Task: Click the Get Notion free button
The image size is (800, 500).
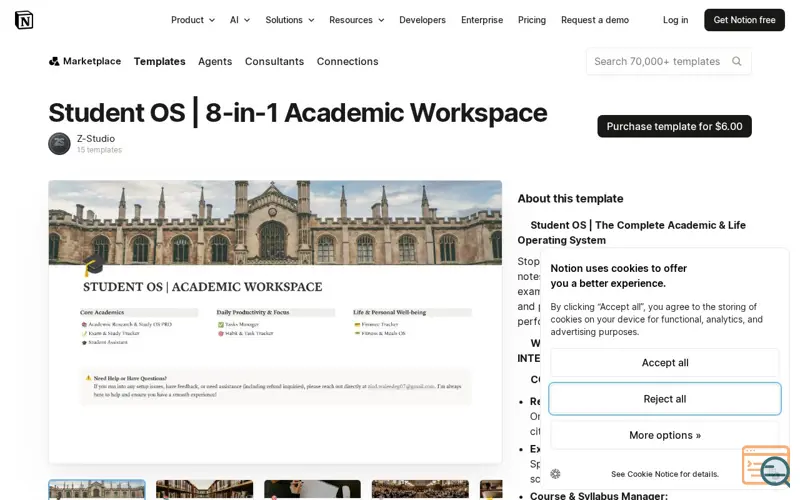Action: 744,20
